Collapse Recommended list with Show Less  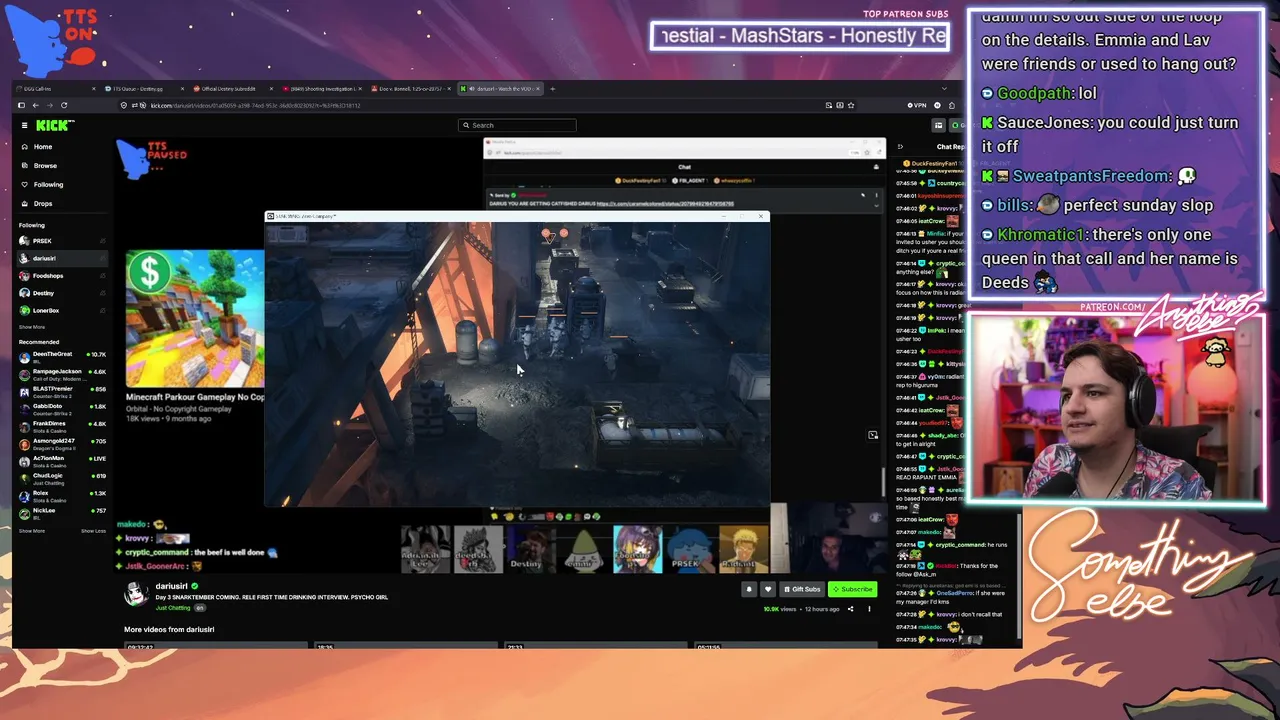(93, 531)
